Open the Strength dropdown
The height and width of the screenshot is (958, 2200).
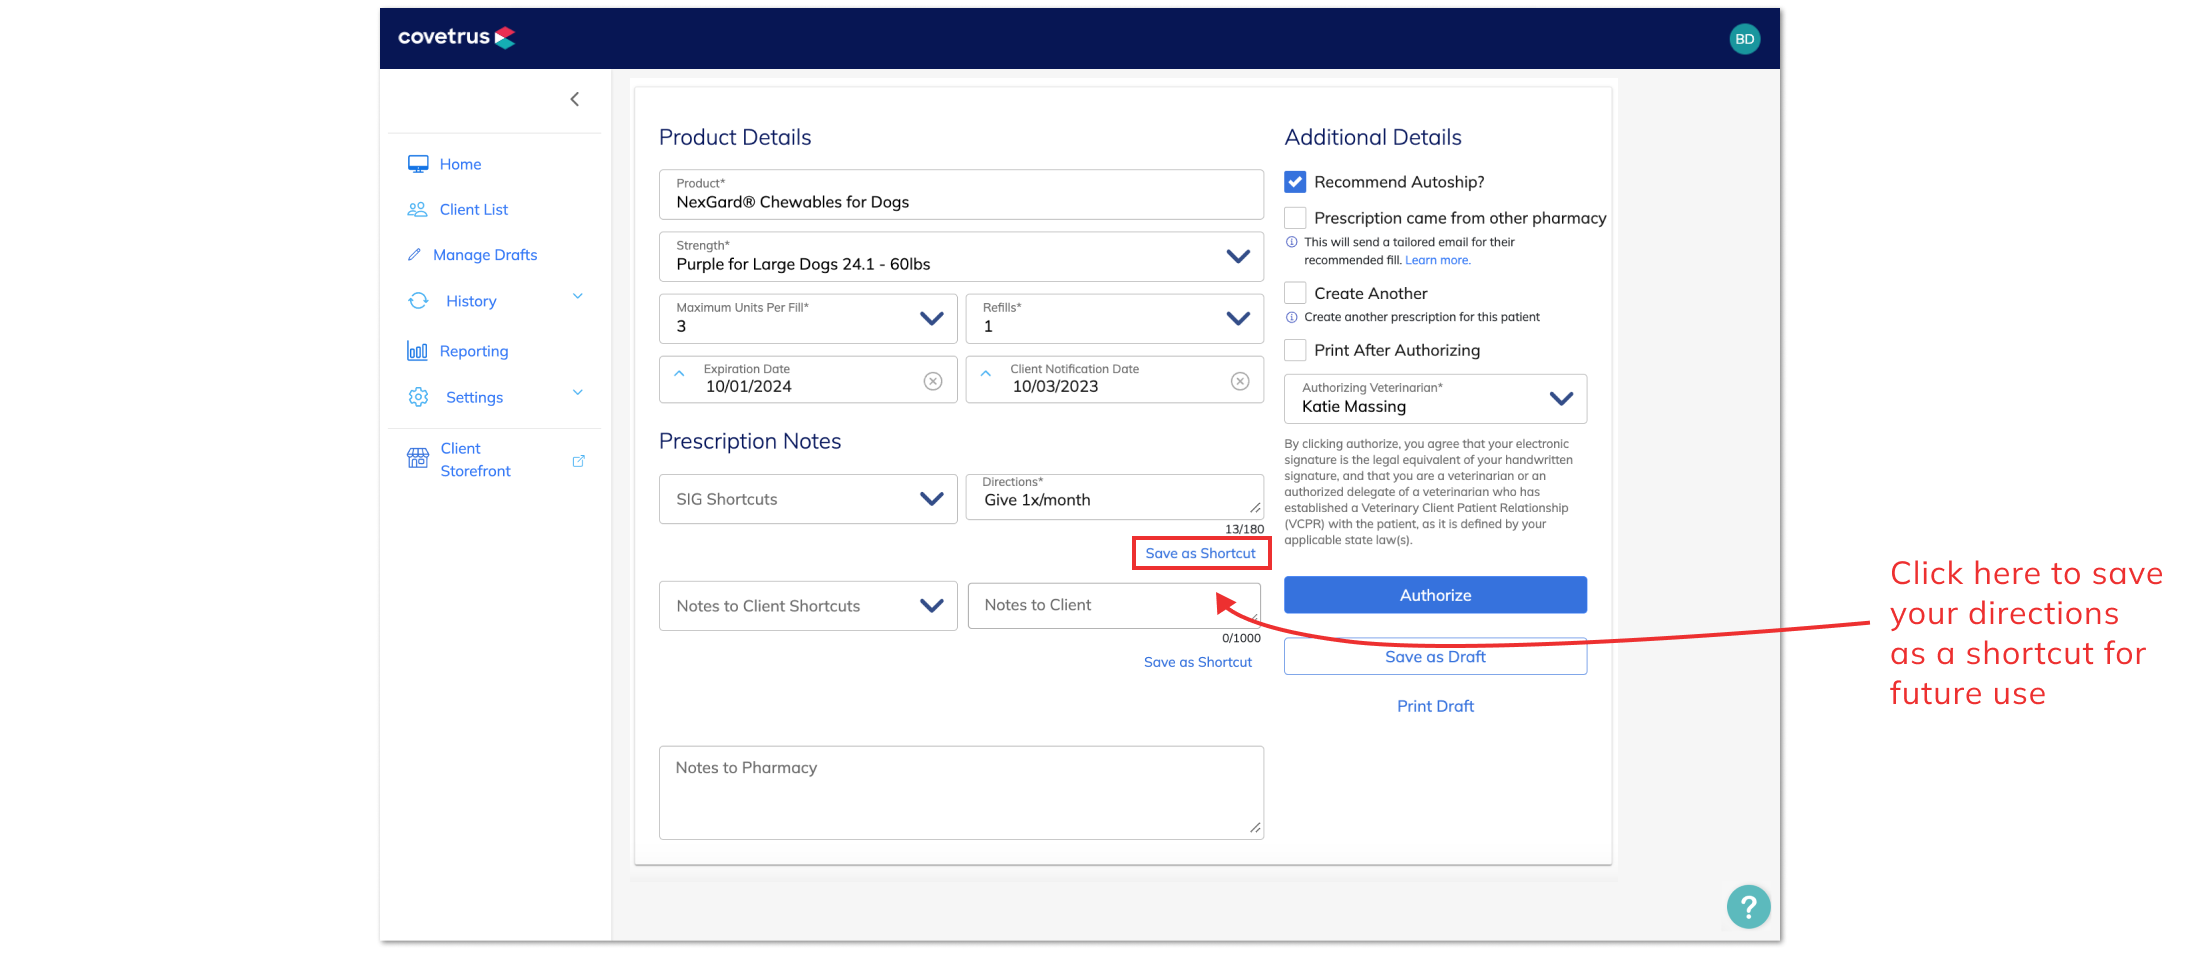tap(961, 257)
